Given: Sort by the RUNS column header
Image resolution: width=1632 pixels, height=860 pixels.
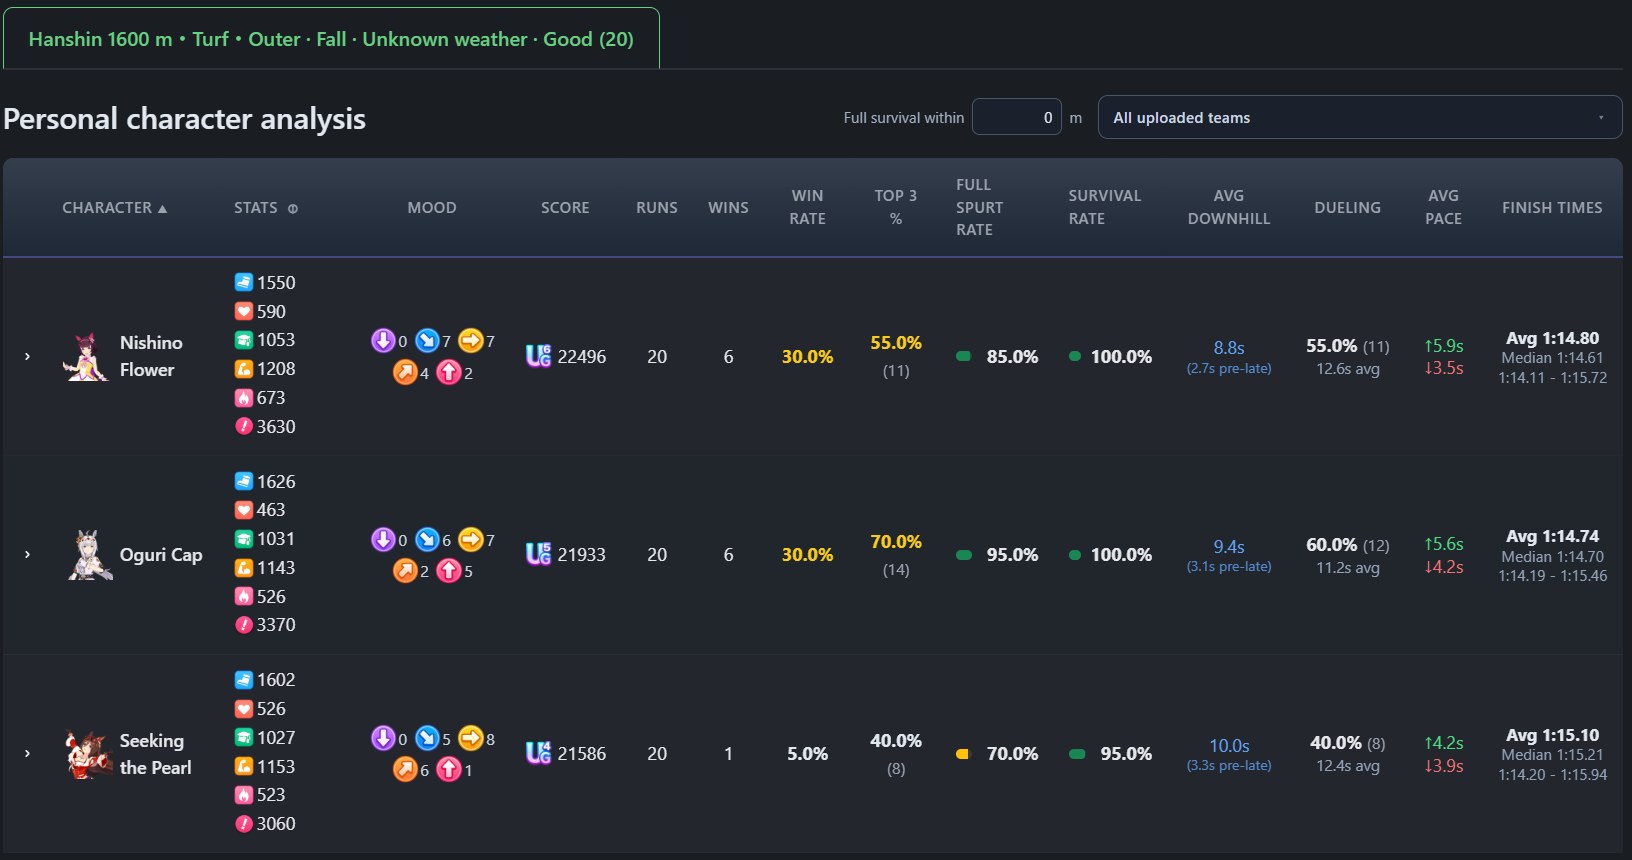Looking at the screenshot, I should (657, 208).
